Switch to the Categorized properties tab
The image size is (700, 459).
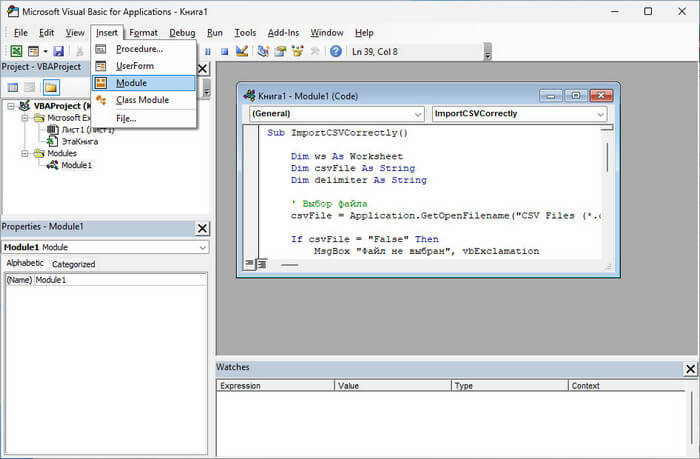73,264
